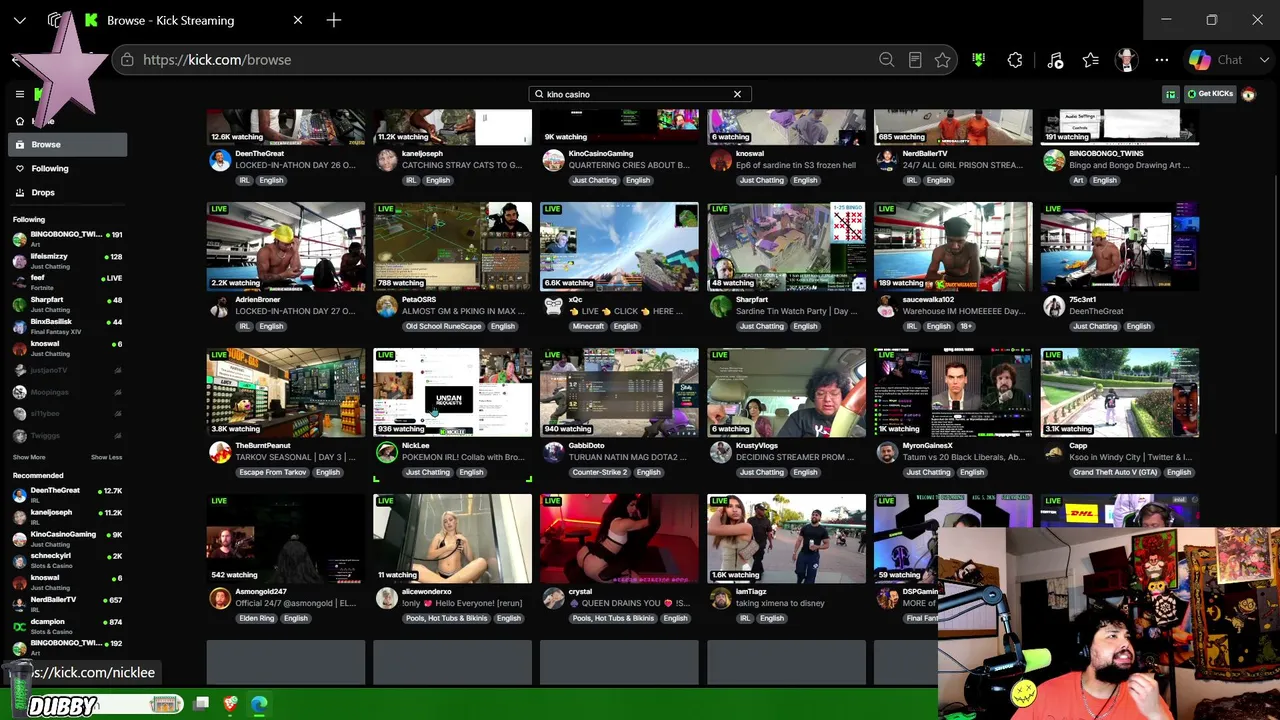Click Show More in the Following list

[29, 457]
